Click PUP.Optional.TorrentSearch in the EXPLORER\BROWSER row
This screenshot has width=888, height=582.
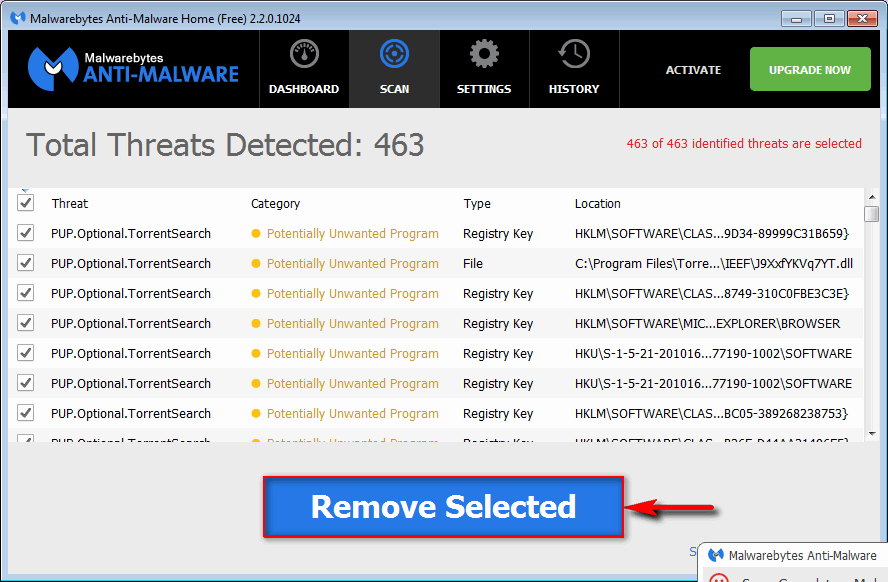click(131, 324)
